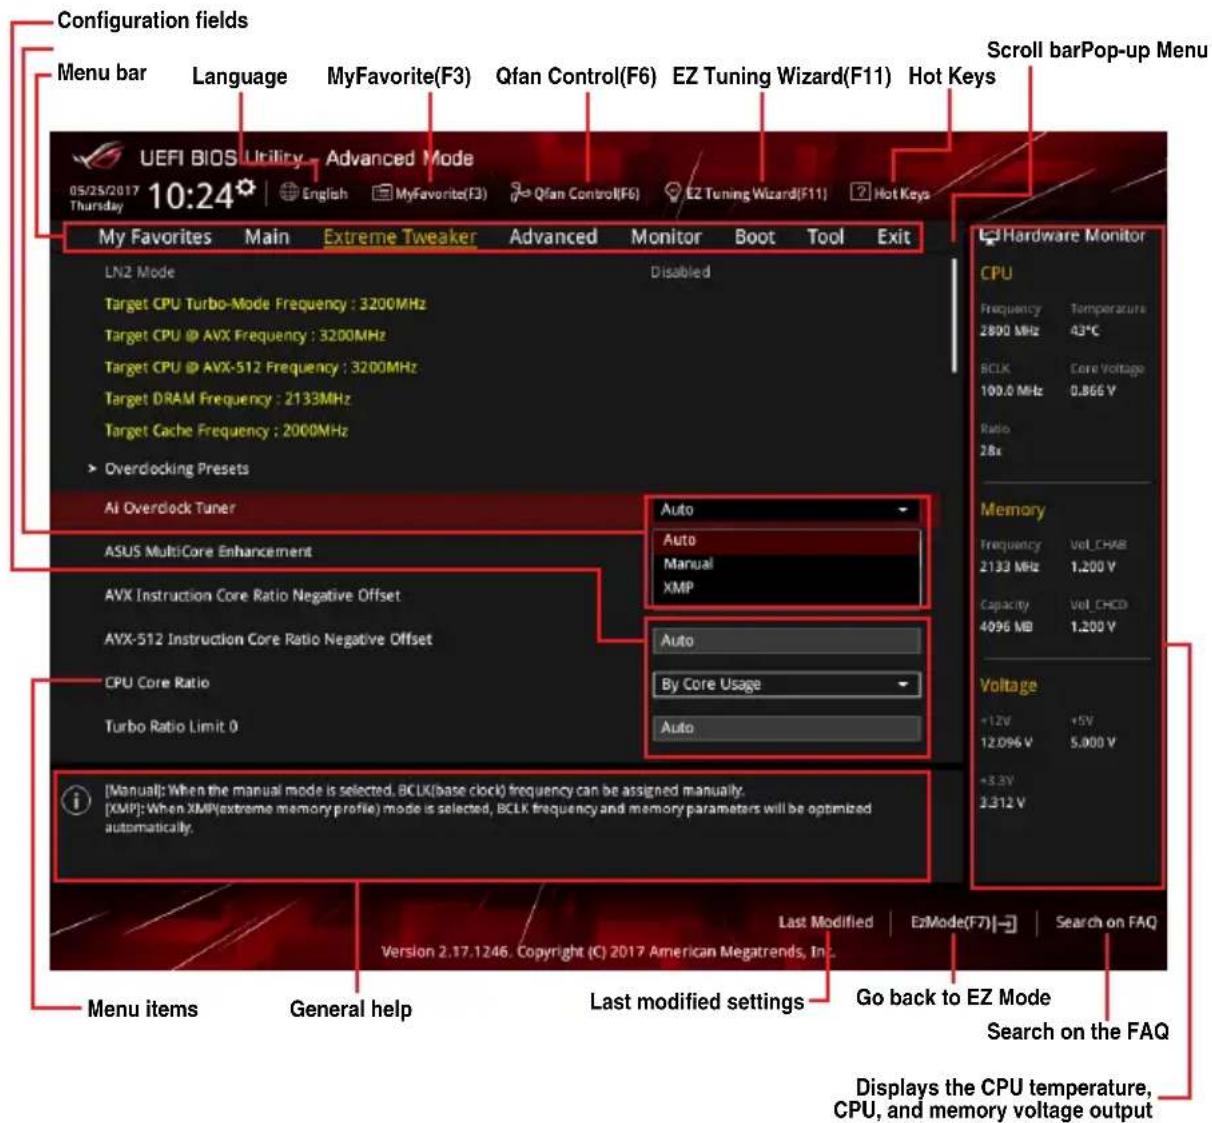
Task: Click the 43°C temperature value
Action: (1084, 331)
